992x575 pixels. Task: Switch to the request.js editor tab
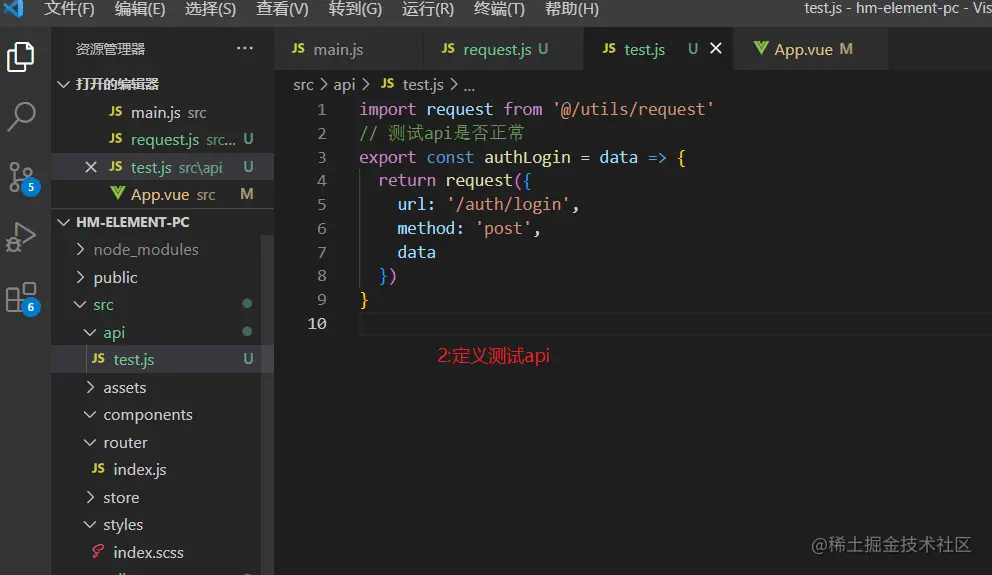coord(502,49)
